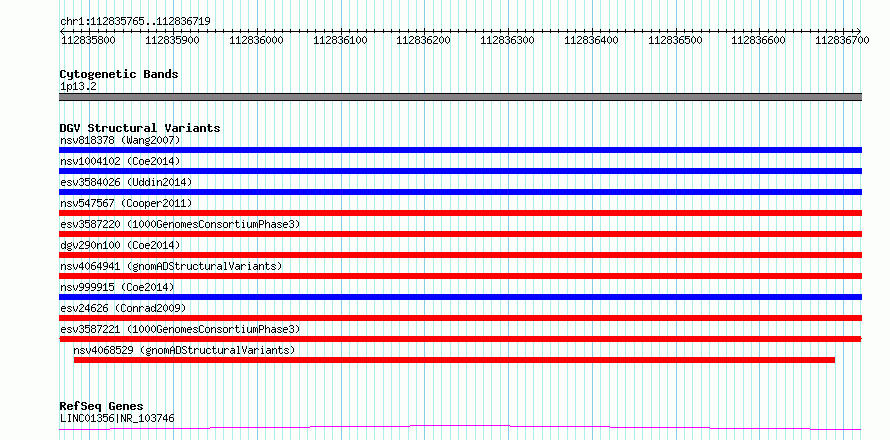Screen dimensions: 890x440
Task: Select the gray 1p13.2 cytogenetic band bar
Action: (460, 97)
